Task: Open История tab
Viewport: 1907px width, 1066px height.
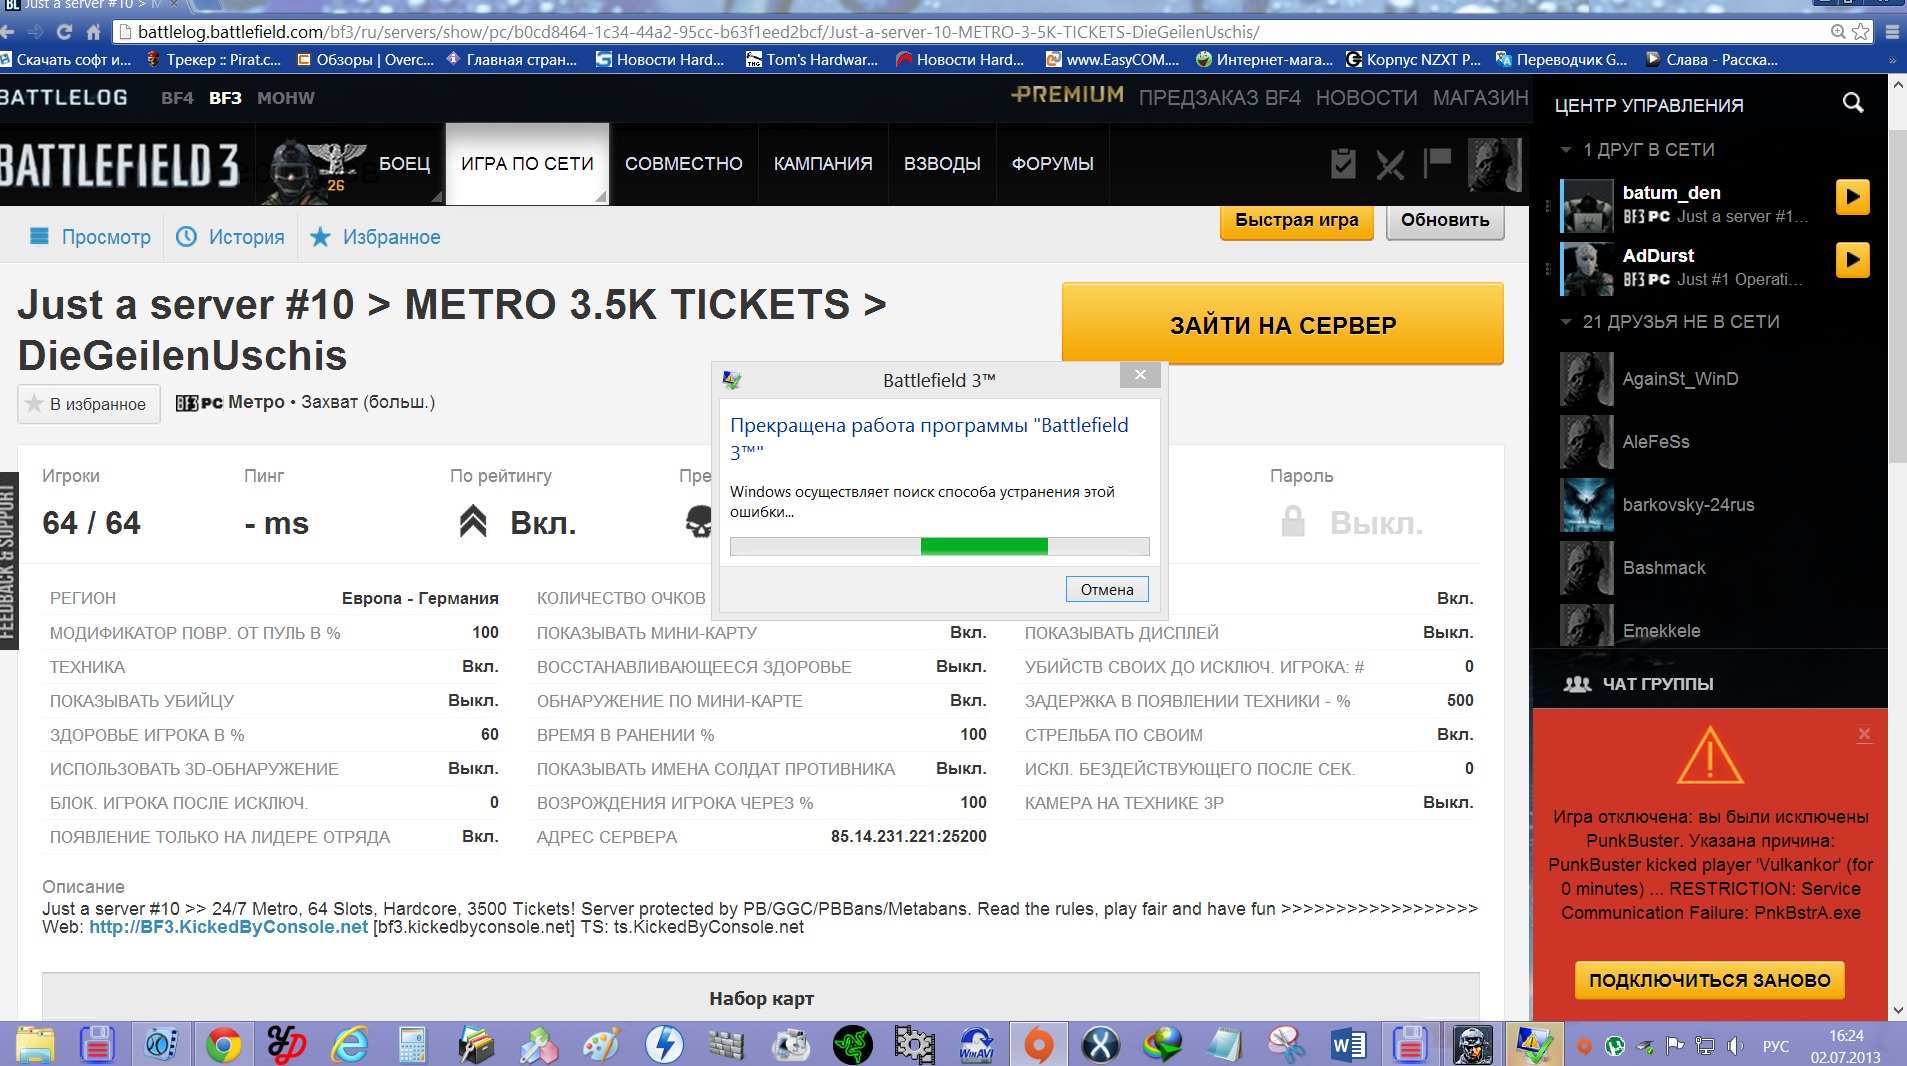Action: (230, 237)
